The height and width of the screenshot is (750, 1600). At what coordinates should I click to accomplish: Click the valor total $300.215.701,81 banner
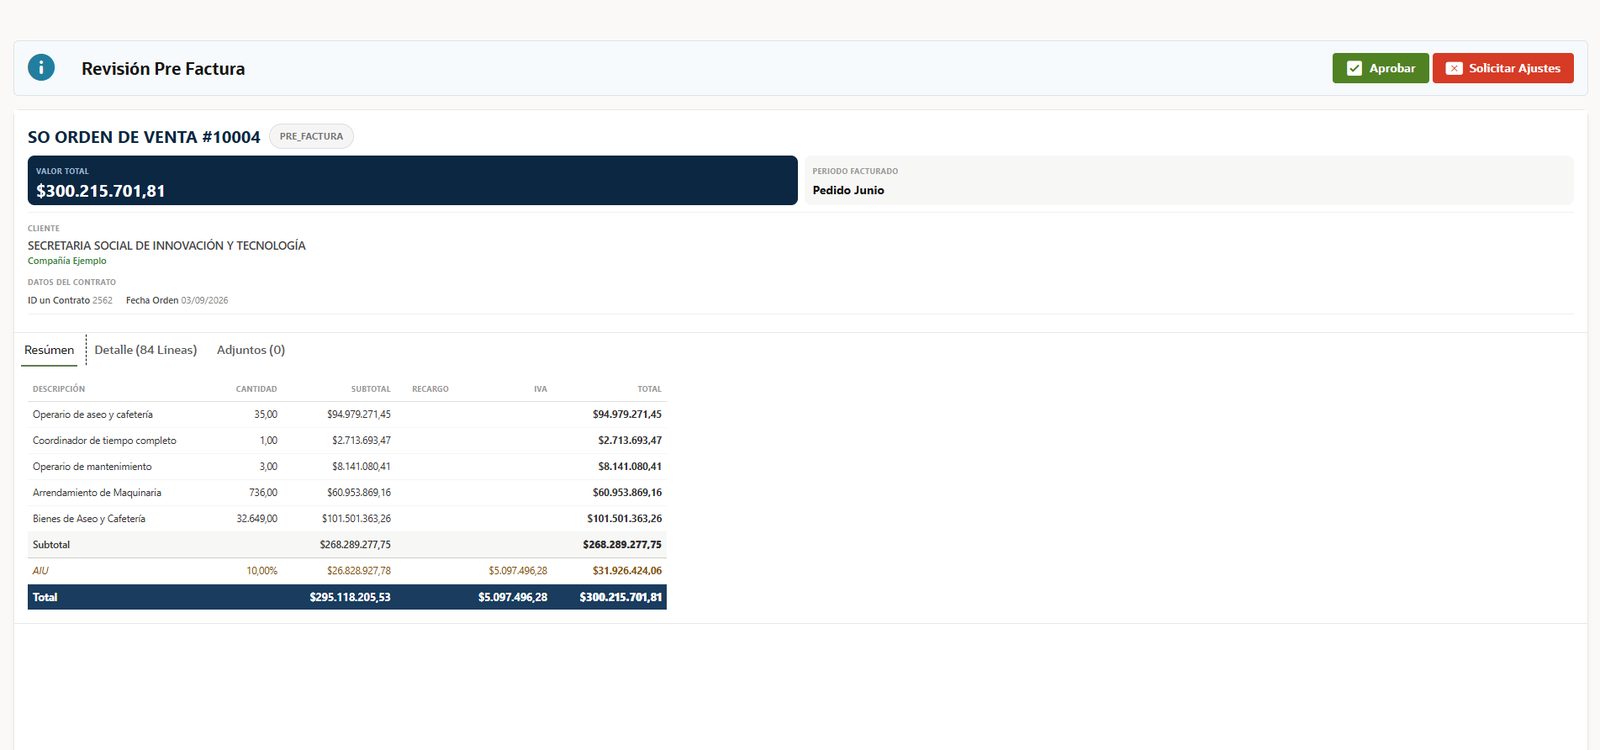click(412, 180)
